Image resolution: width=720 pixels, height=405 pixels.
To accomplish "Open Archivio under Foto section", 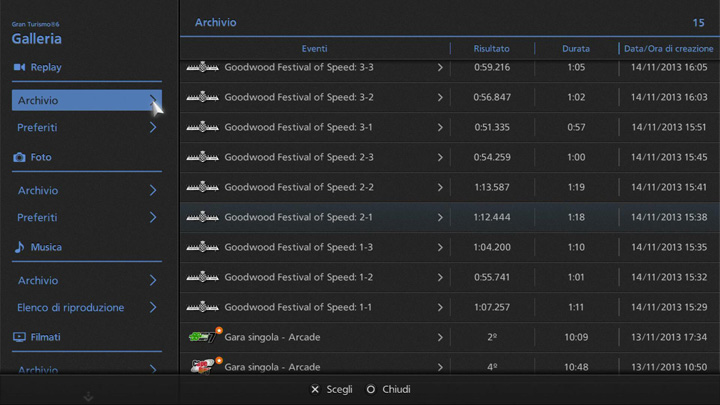I will 38,190.
